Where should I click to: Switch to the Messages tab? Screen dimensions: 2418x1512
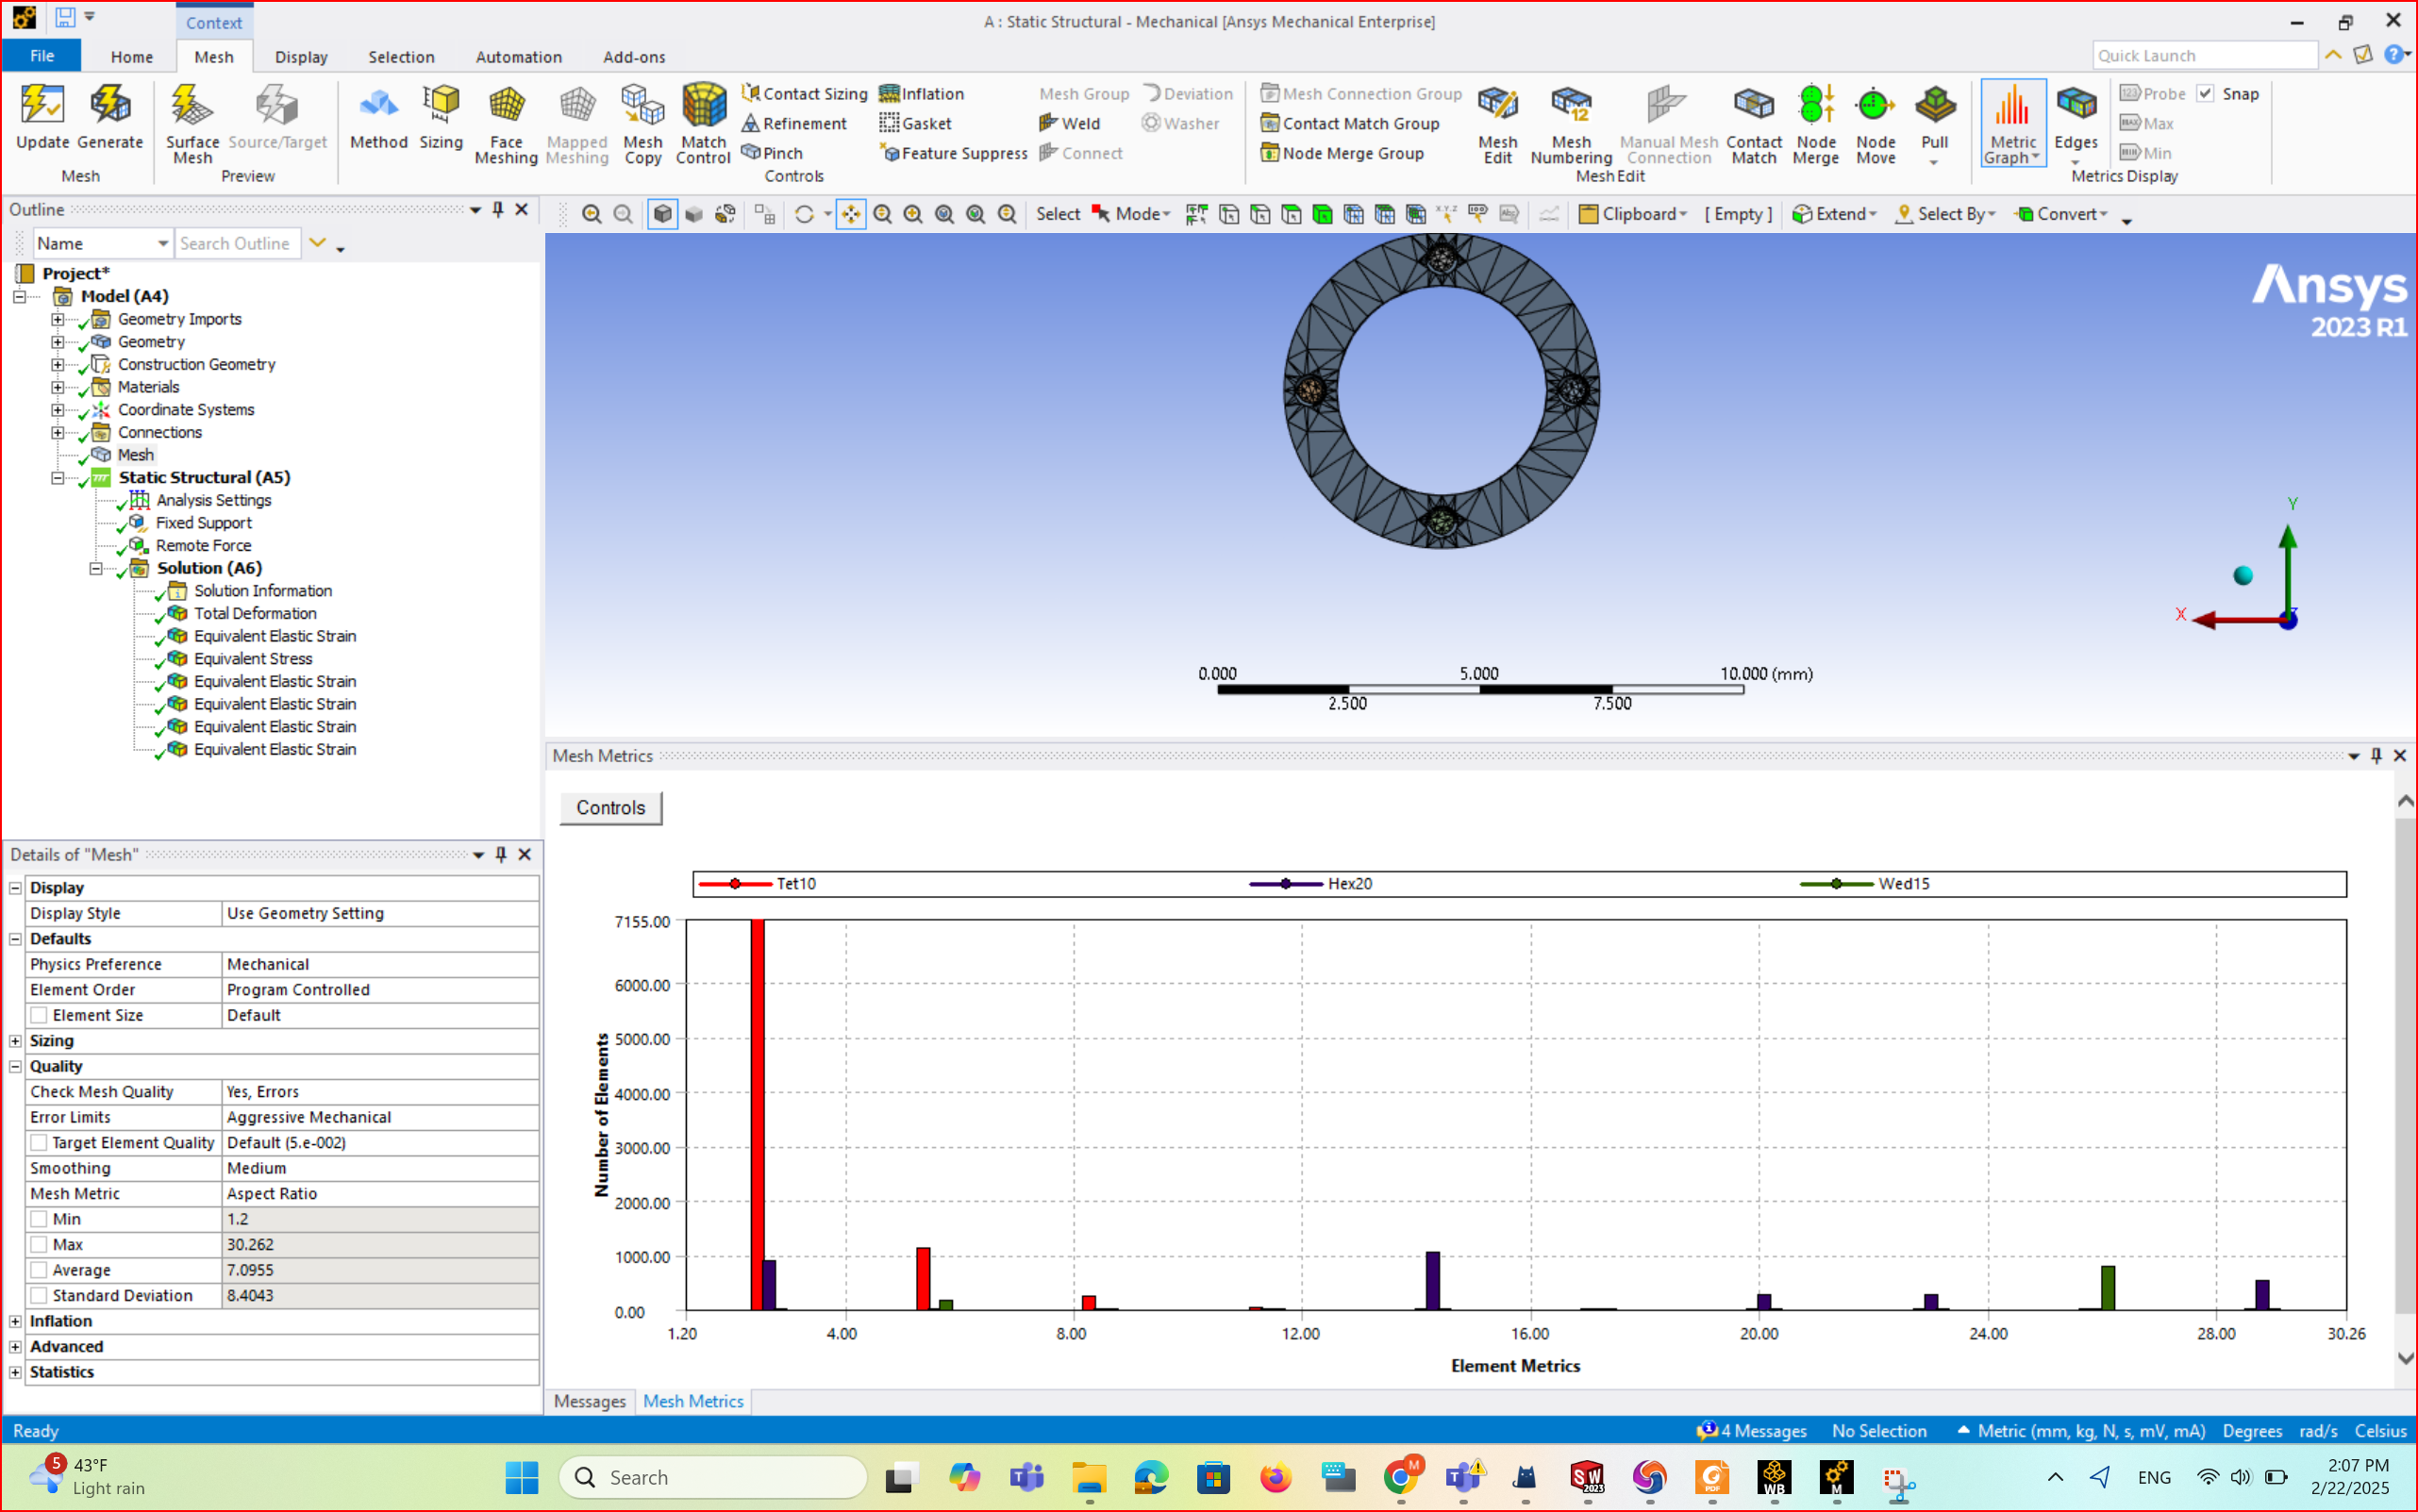pyautogui.click(x=589, y=1401)
